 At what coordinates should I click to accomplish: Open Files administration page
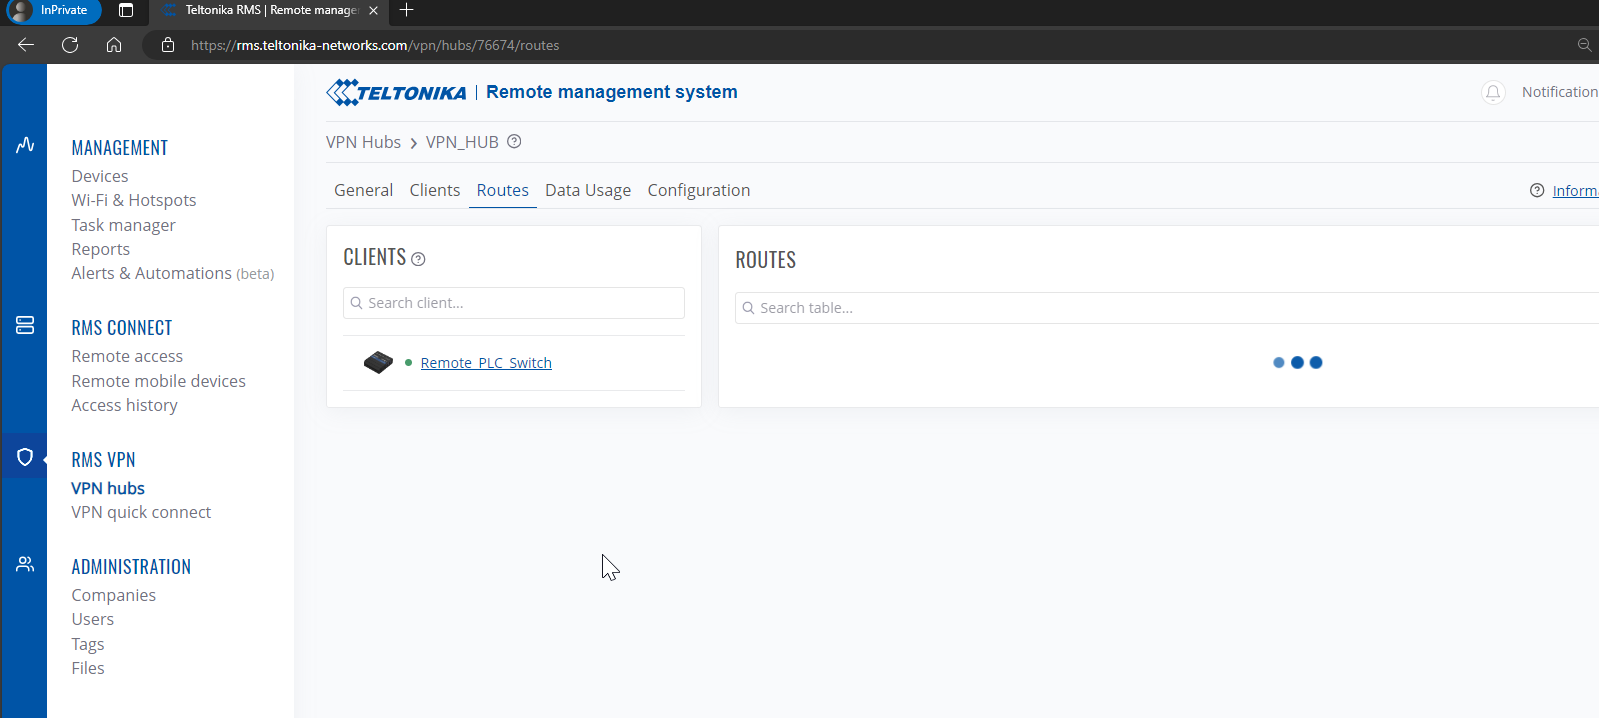pos(88,668)
